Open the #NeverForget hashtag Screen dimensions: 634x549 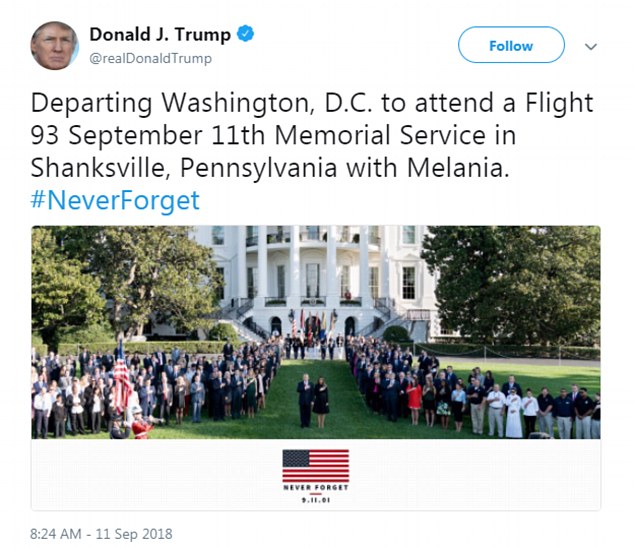pos(115,200)
